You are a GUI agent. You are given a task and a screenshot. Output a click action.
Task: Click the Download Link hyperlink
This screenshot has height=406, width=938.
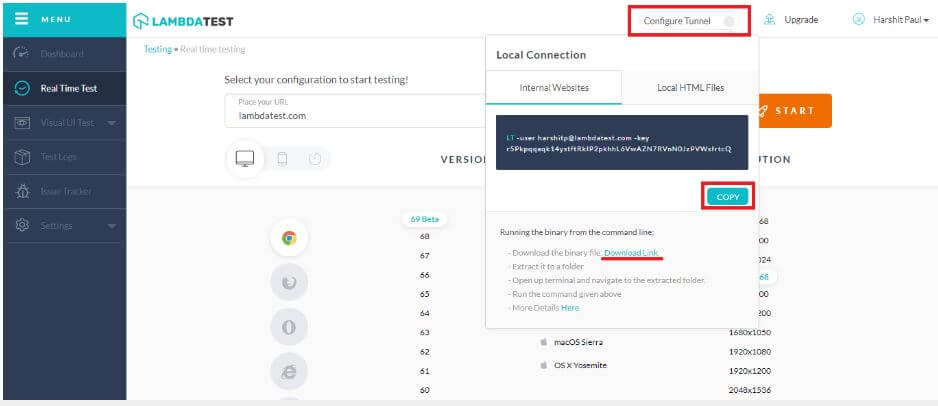[x=631, y=253]
